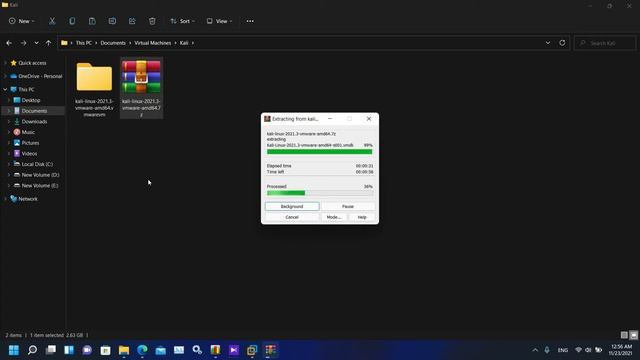Screen dimensions: 640x360
Task: Show hidden system tray icons
Action: click(x=535, y=350)
